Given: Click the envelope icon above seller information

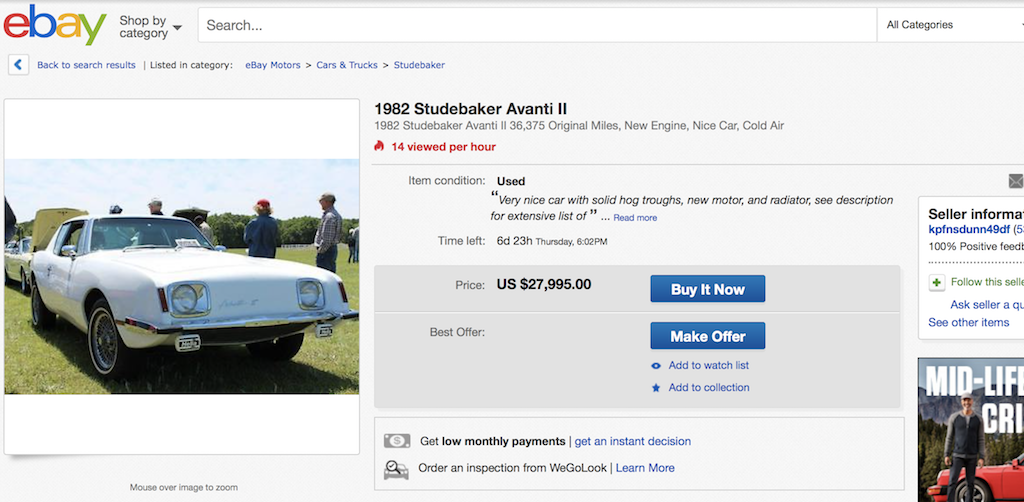Looking at the screenshot, I should 1015,182.
